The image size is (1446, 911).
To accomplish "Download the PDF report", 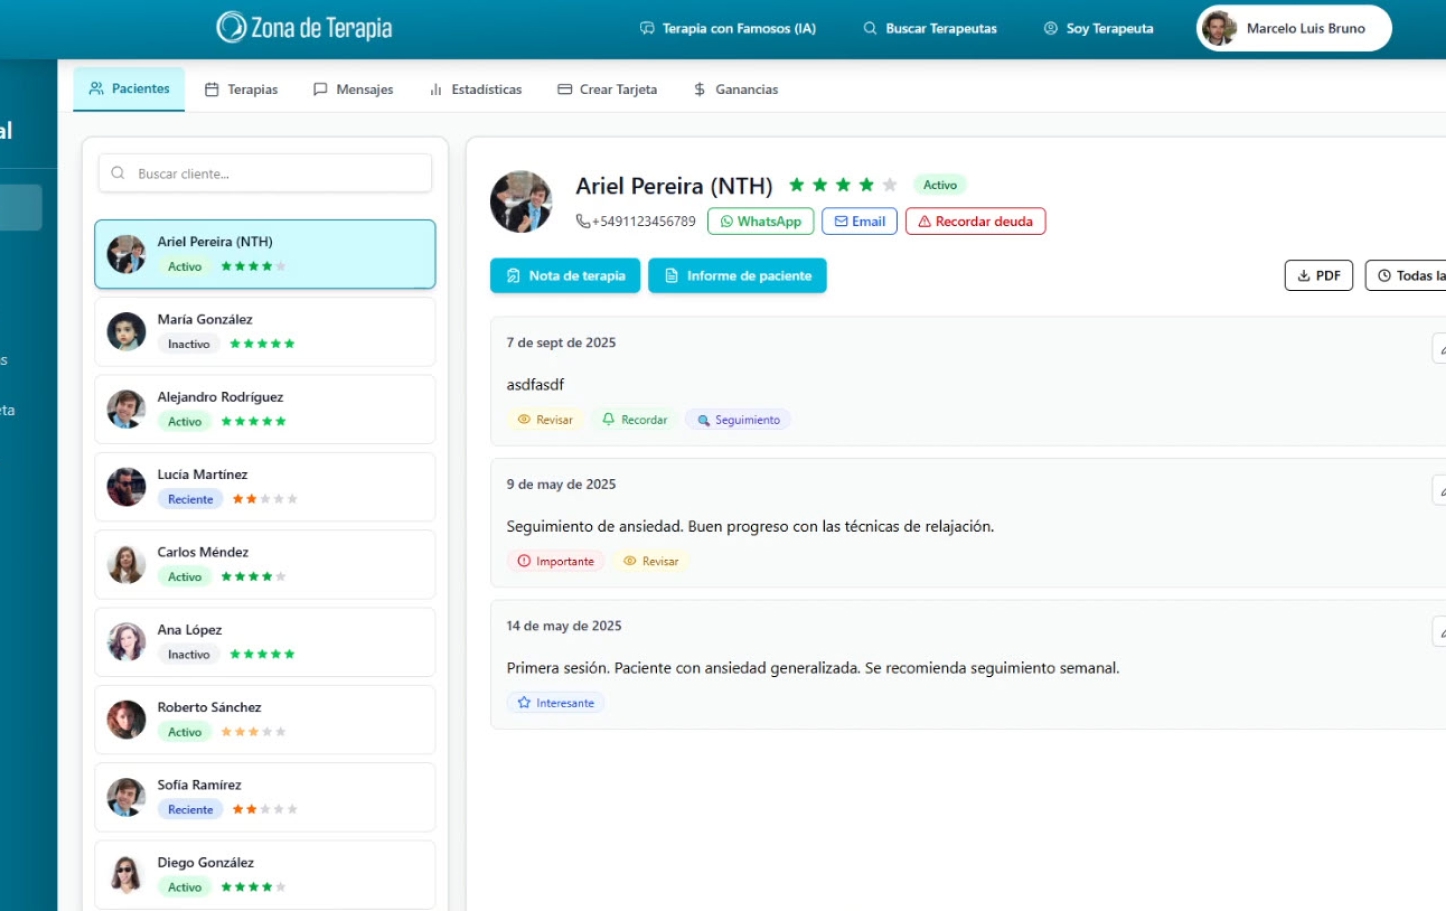I will point(1318,276).
